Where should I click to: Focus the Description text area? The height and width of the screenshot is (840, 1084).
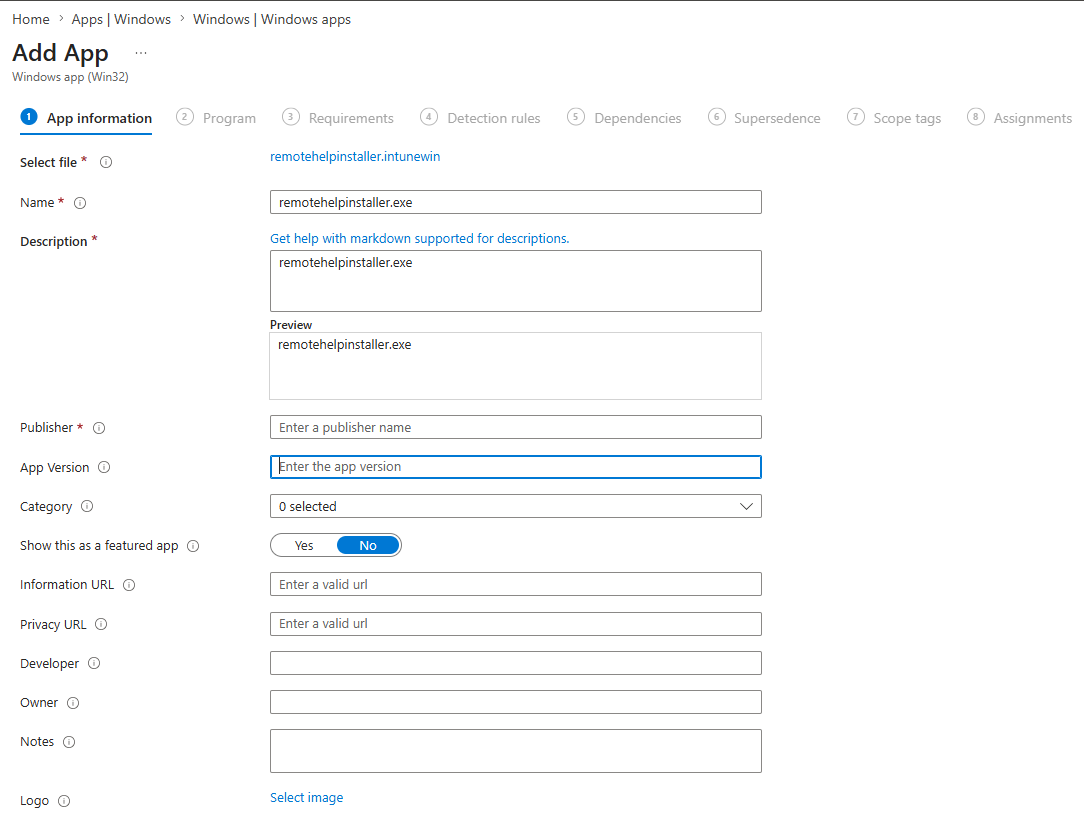point(516,281)
